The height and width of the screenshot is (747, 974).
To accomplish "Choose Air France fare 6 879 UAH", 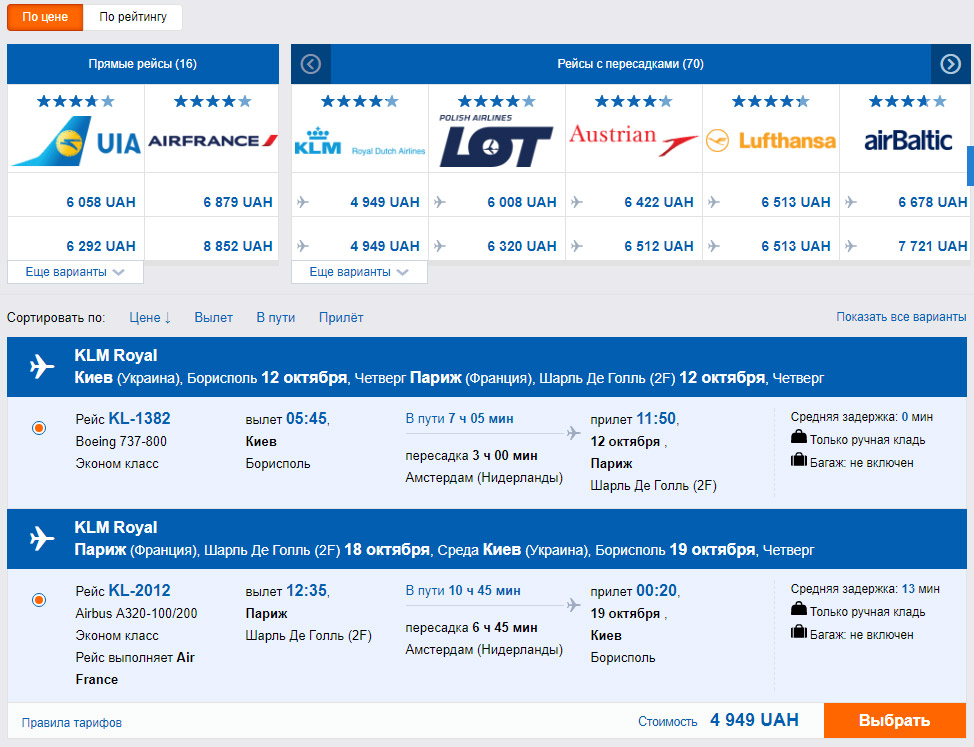I will pos(238,202).
